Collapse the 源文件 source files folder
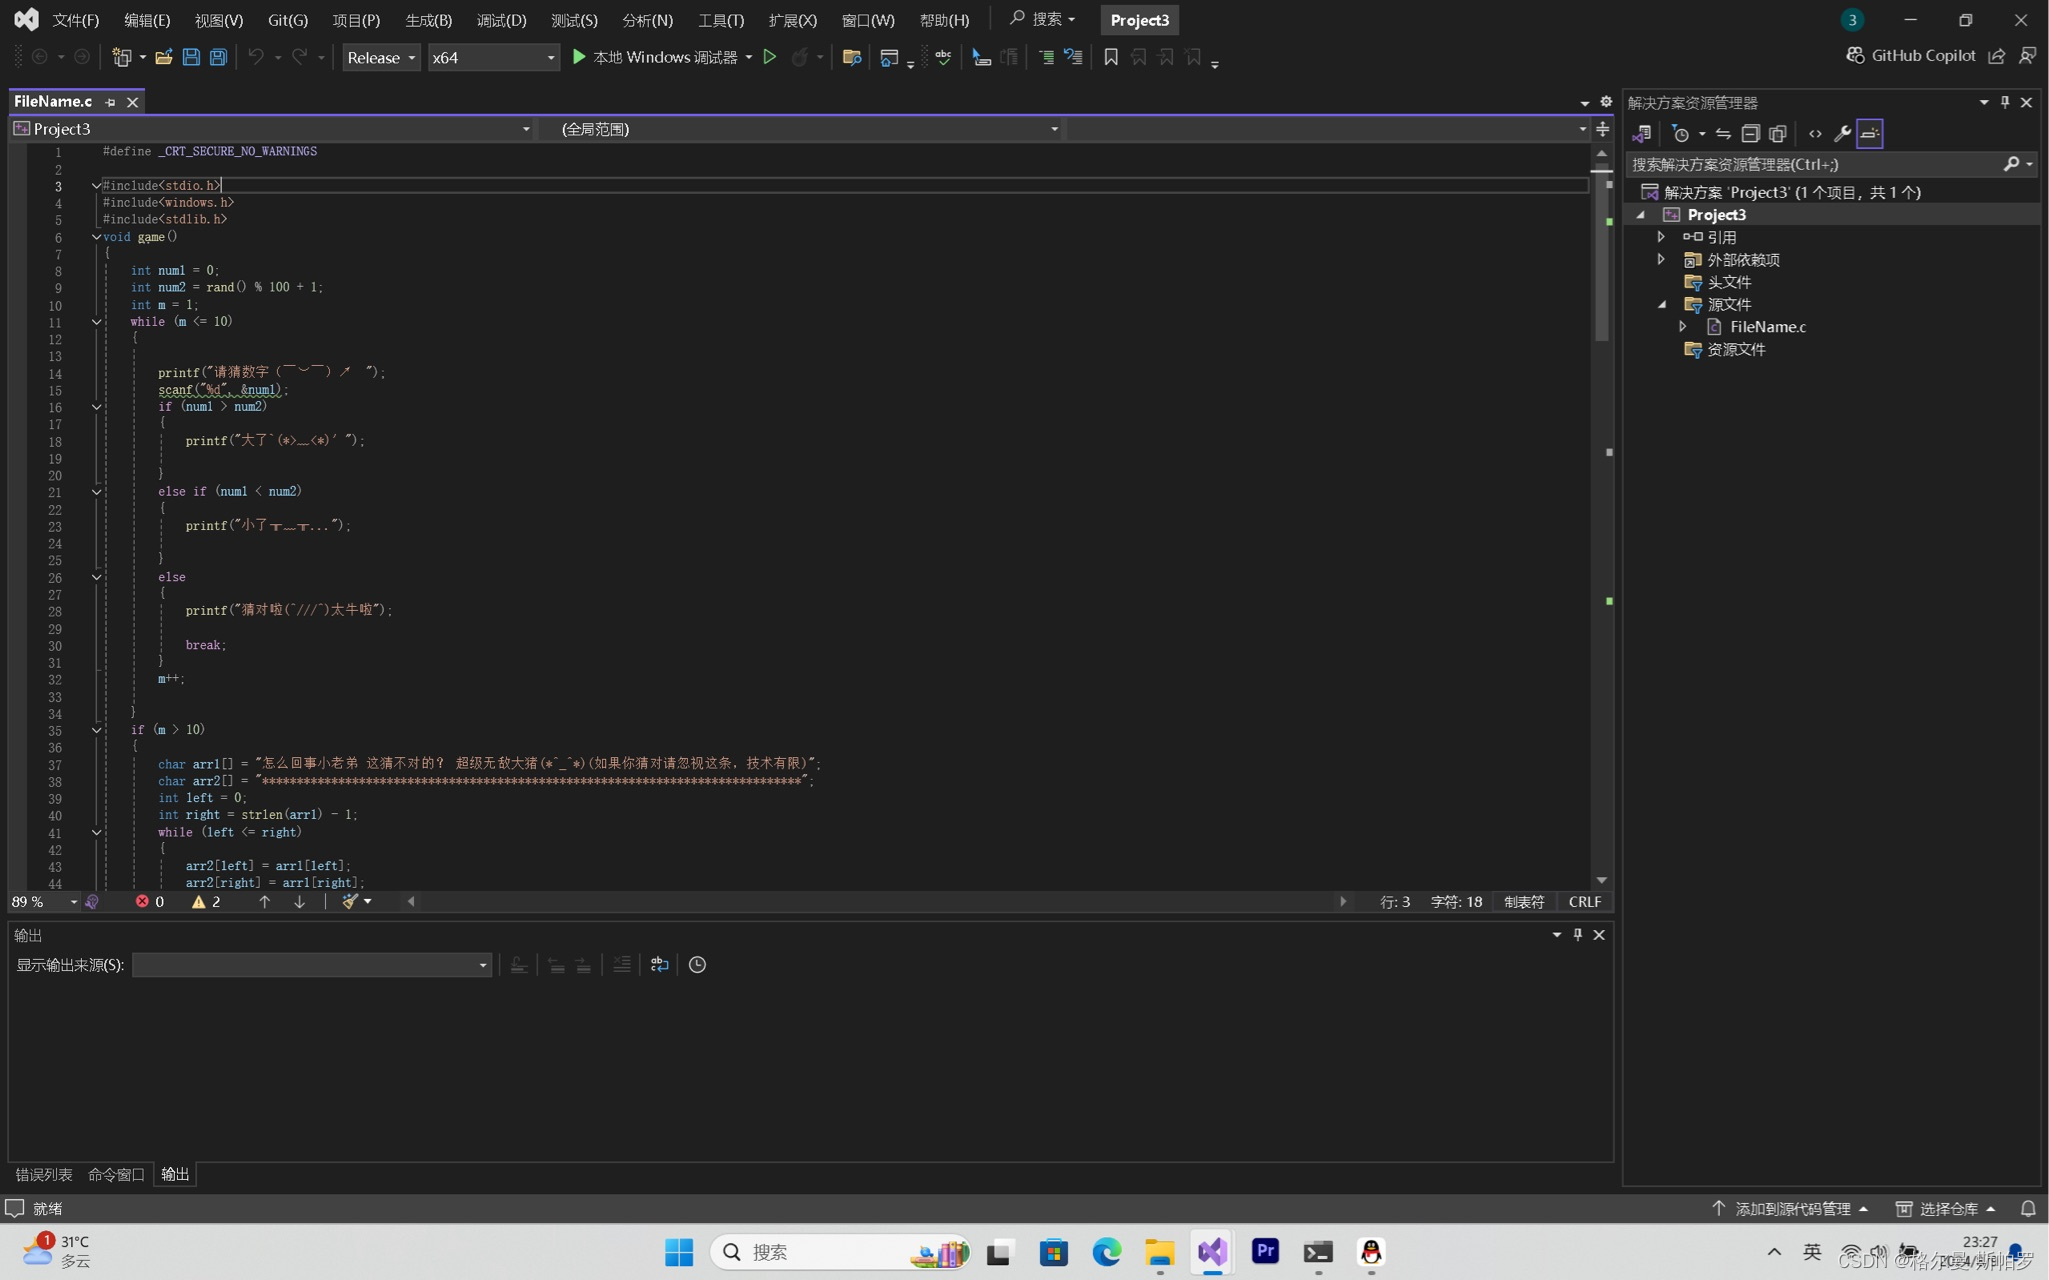The width and height of the screenshot is (2049, 1280). coord(1661,304)
